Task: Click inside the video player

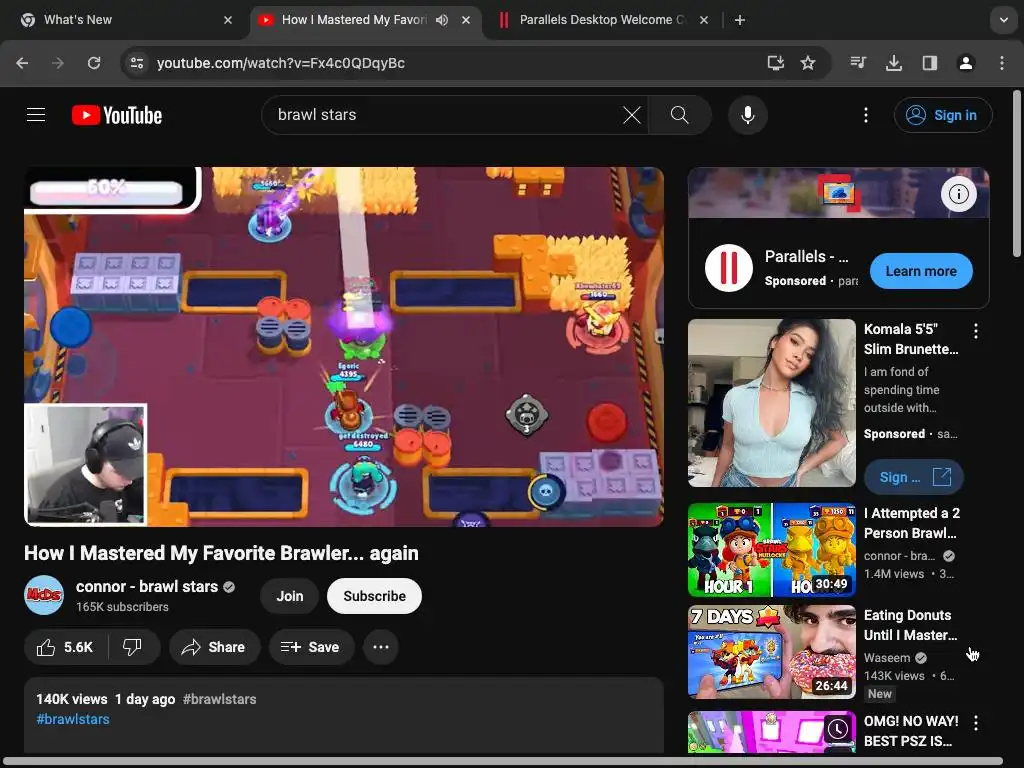Action: tap(344, 347)
